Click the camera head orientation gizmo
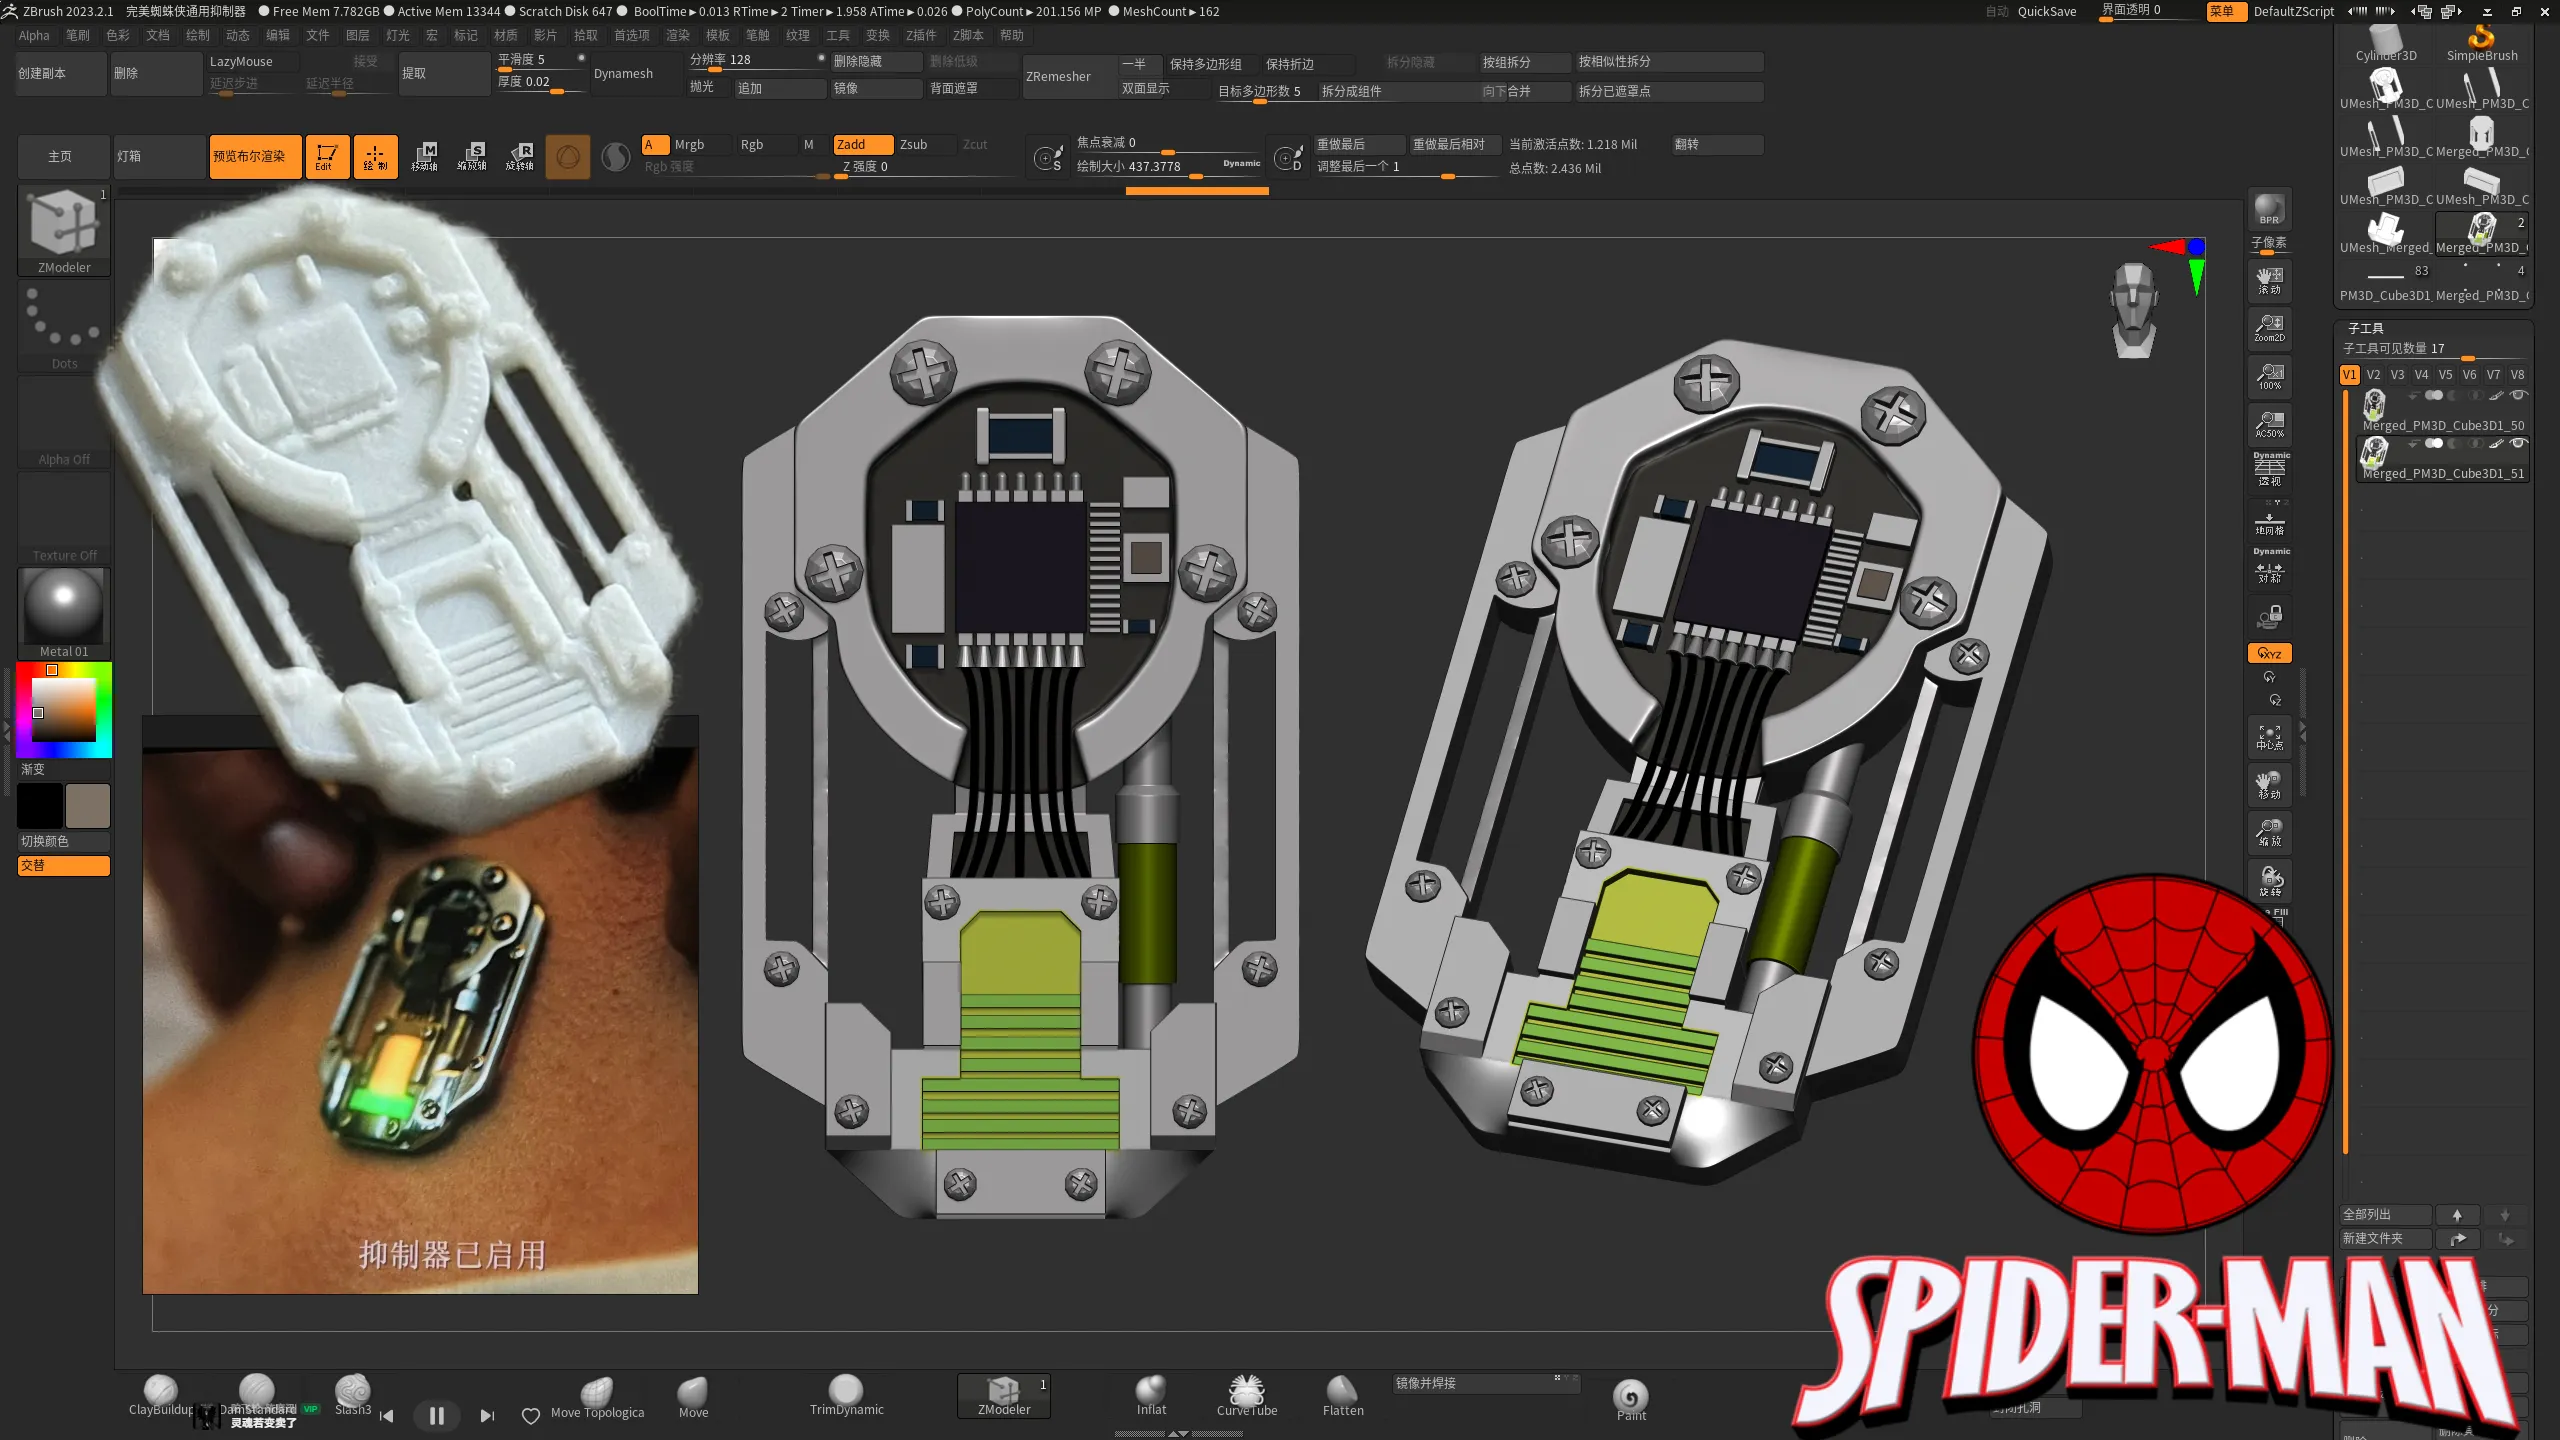2560x1440 pixels. (x=2134, y=310)
